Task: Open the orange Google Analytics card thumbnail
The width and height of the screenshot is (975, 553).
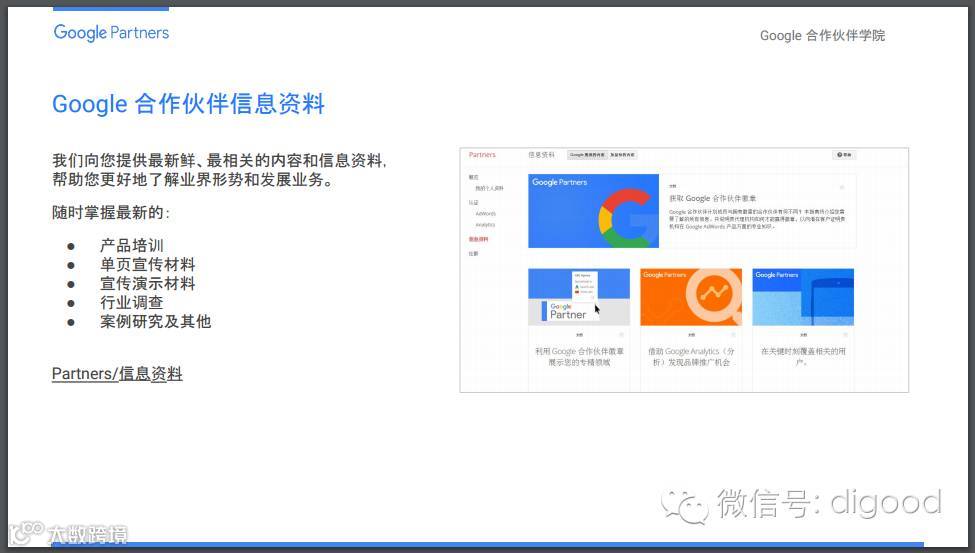Action: tap(691, 297)
